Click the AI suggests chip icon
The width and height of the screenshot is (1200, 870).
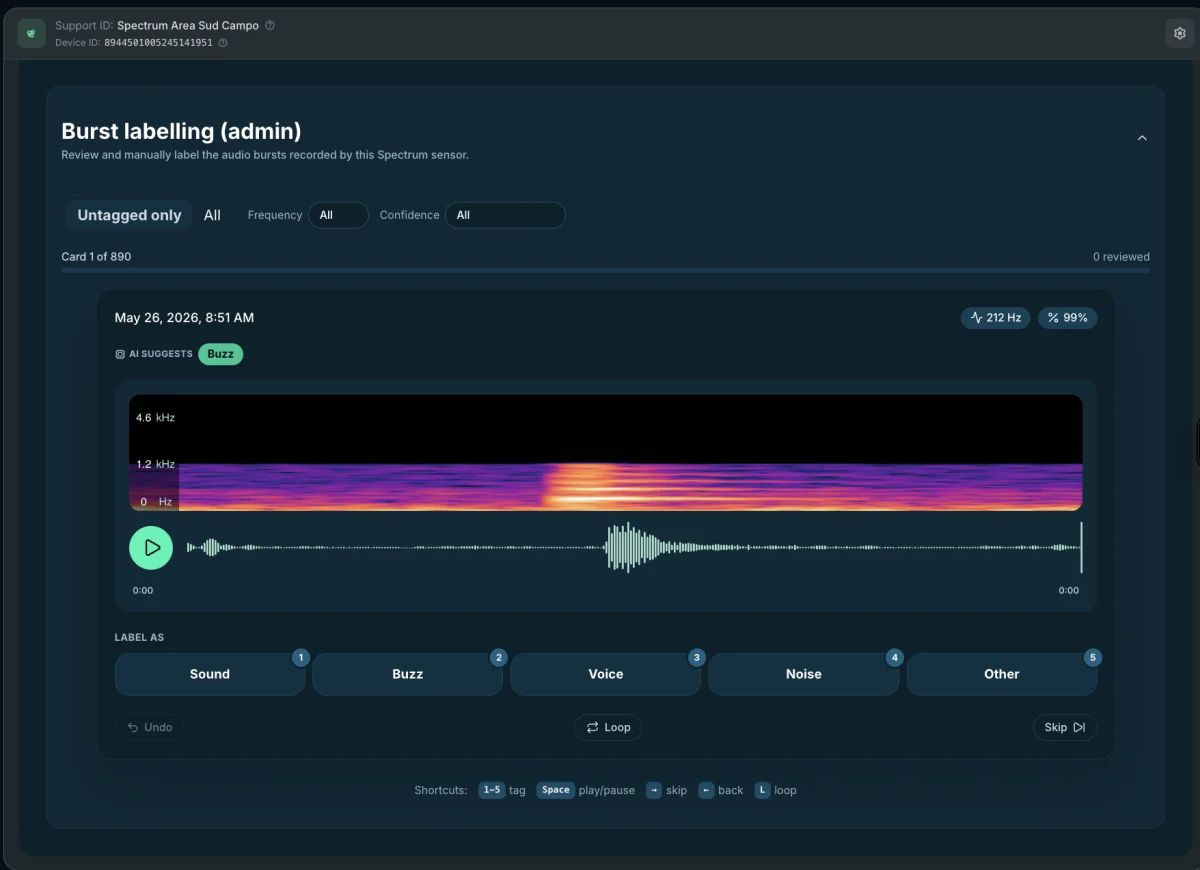[x=120, y=354]
